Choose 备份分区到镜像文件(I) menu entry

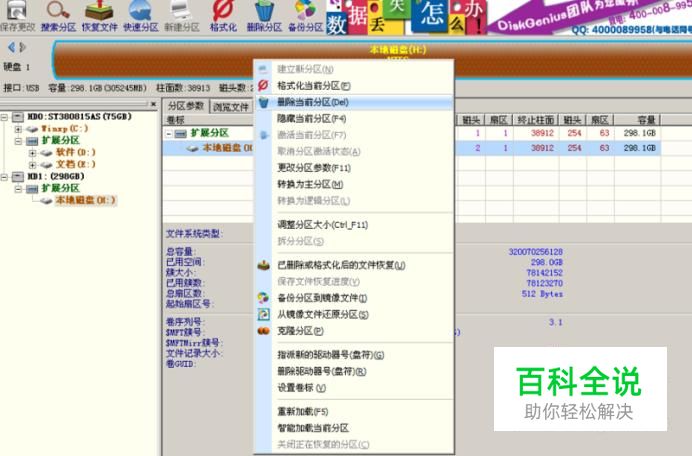354,298
